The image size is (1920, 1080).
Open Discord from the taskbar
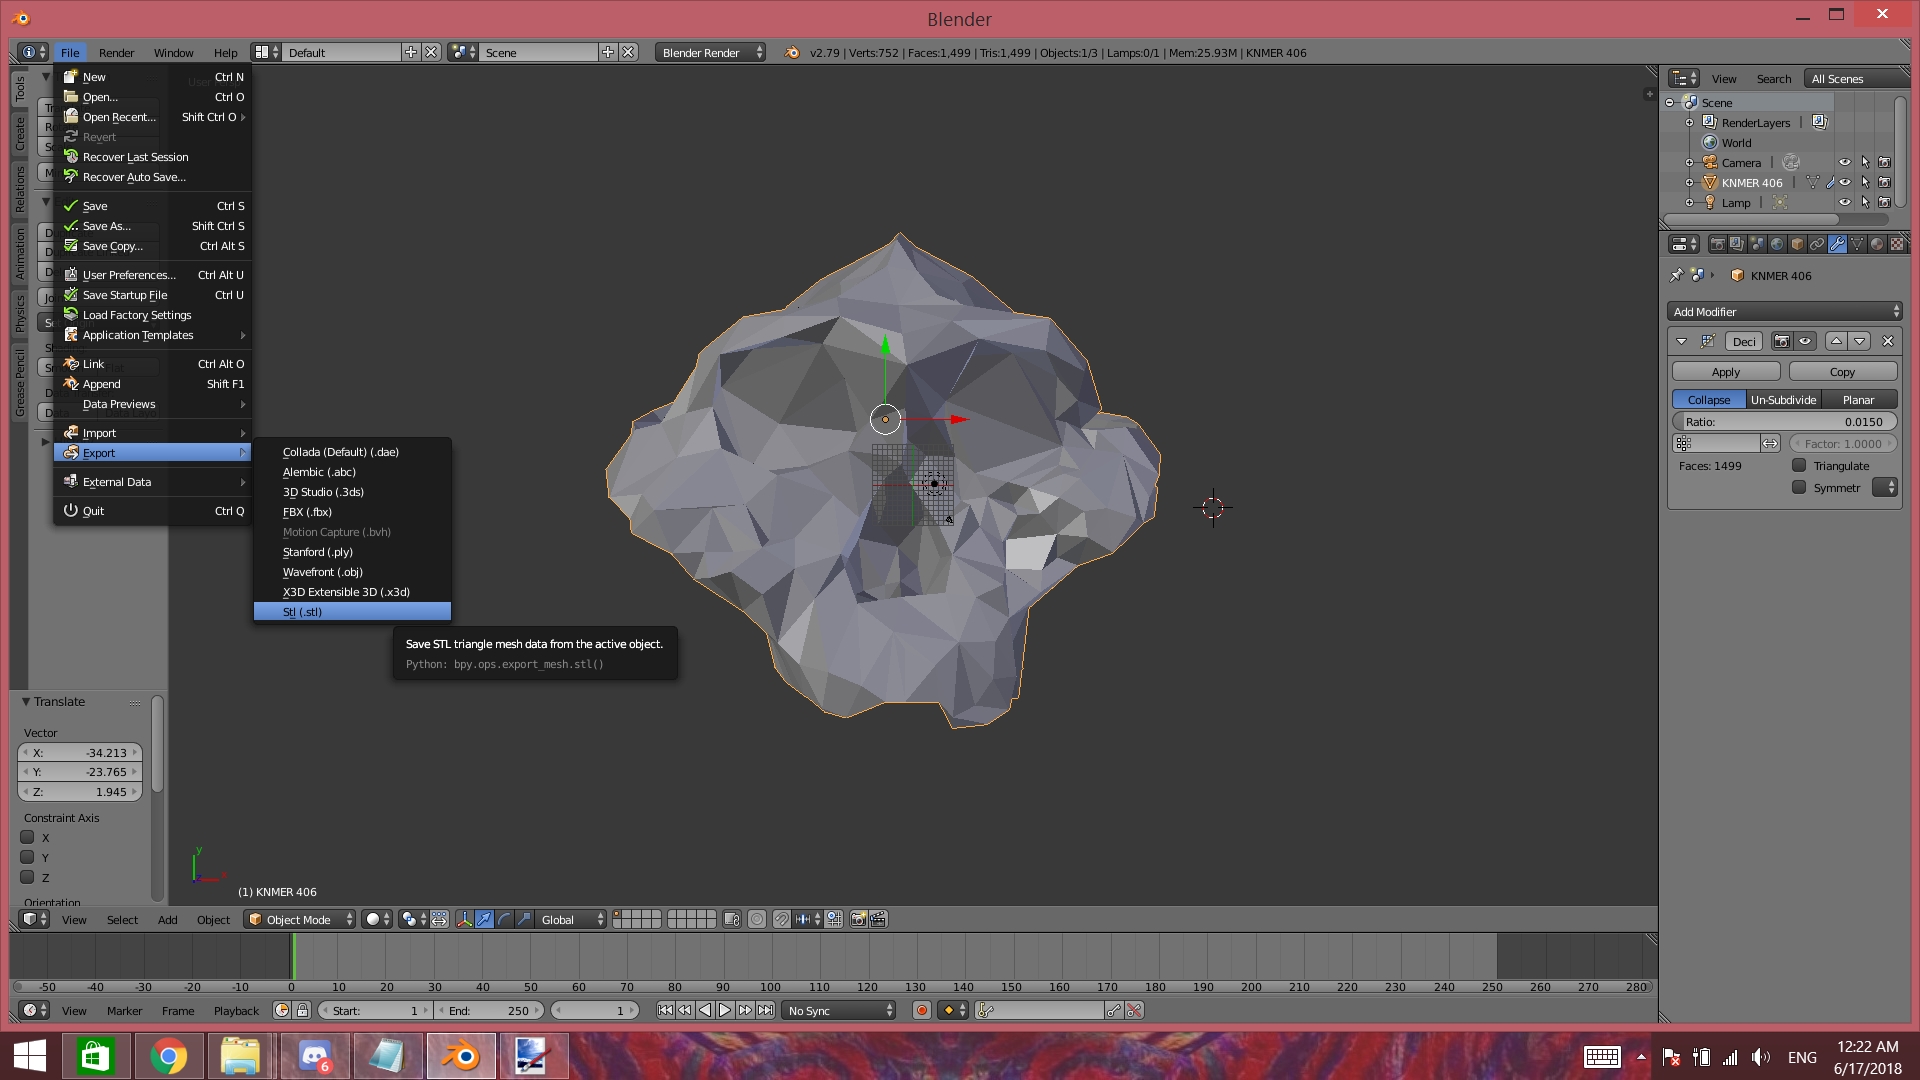315,1056
